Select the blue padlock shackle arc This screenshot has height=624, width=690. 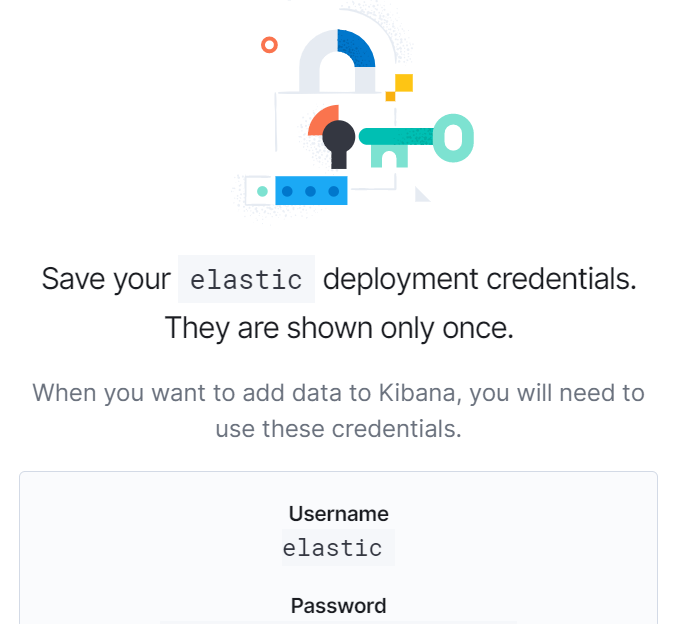pos(357,48)
